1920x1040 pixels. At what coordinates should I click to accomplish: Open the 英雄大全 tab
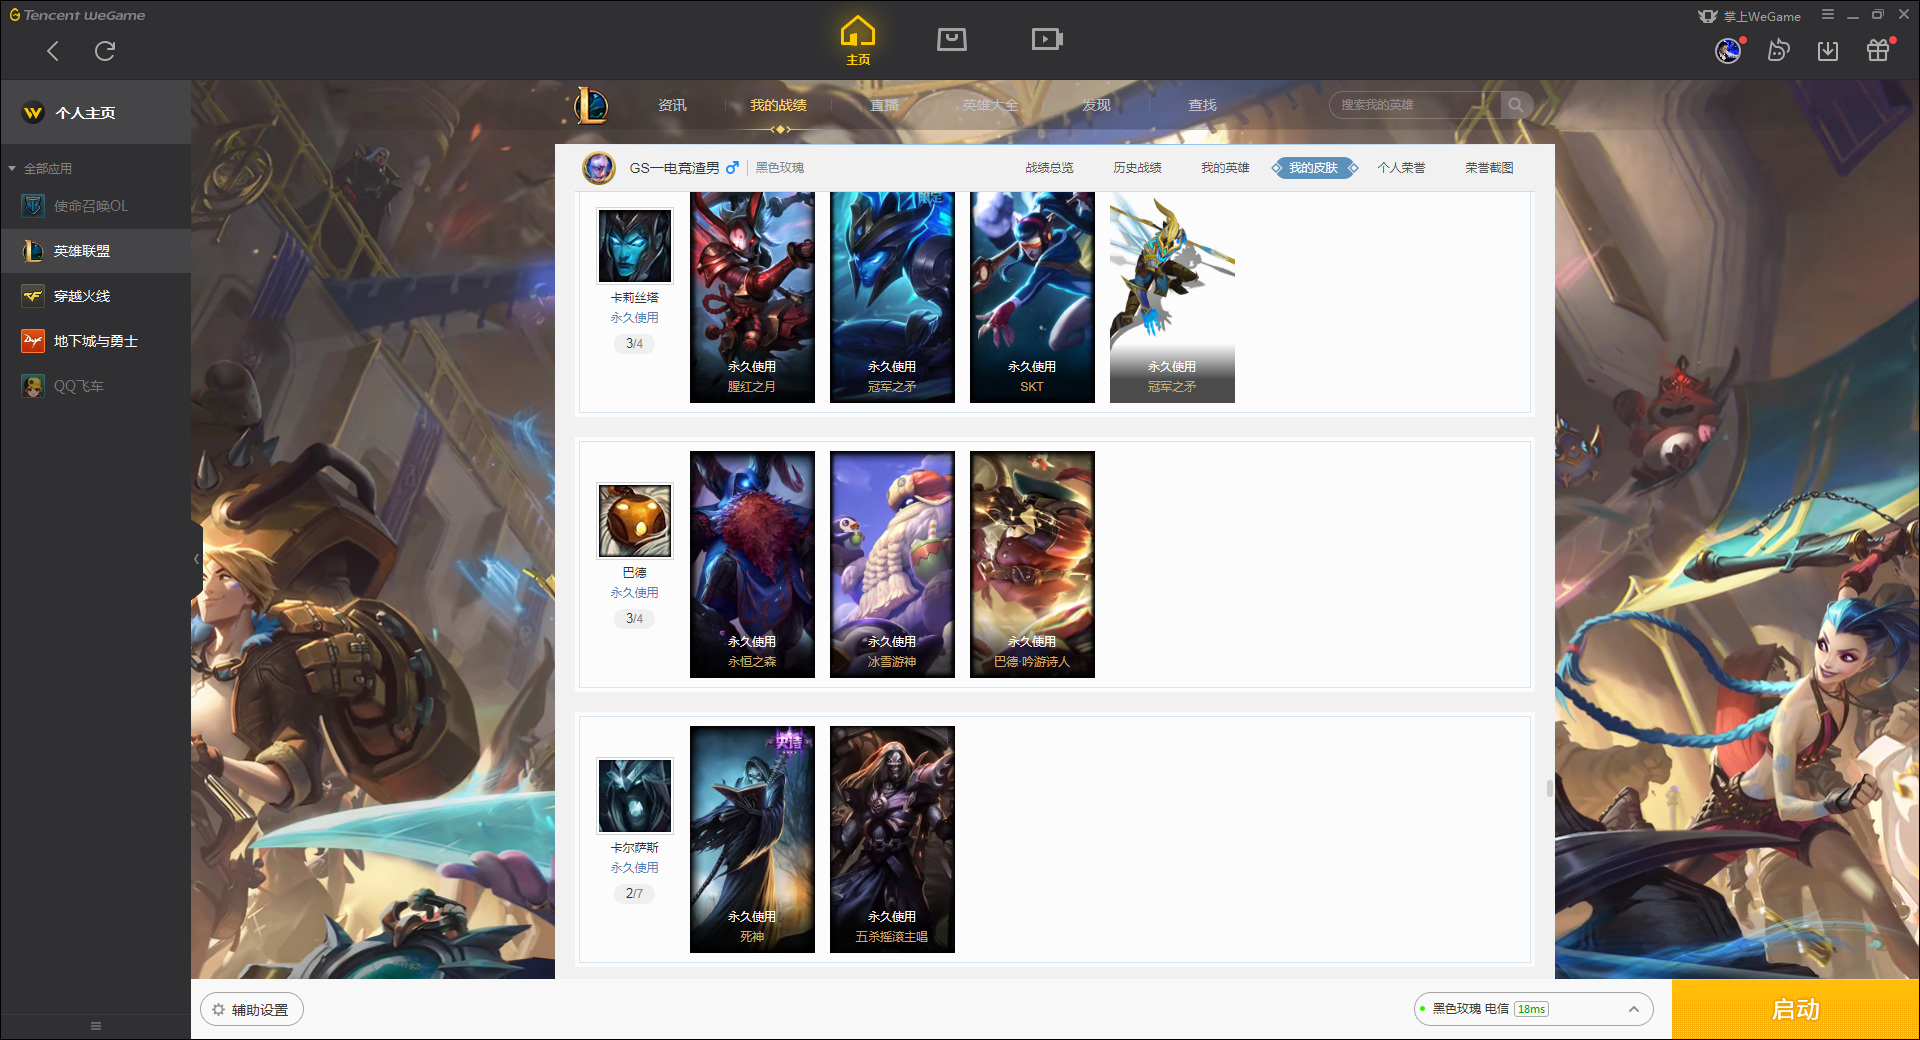tap(990, 105)
